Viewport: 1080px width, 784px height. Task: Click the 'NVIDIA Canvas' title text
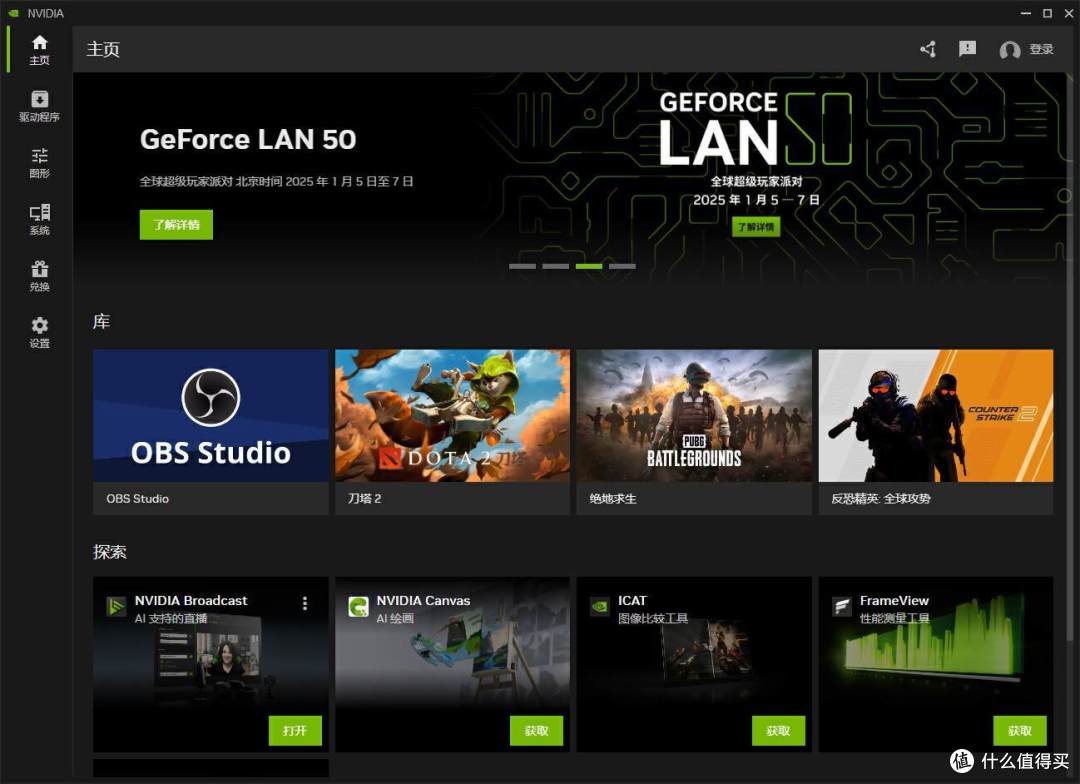pos(424,600)
